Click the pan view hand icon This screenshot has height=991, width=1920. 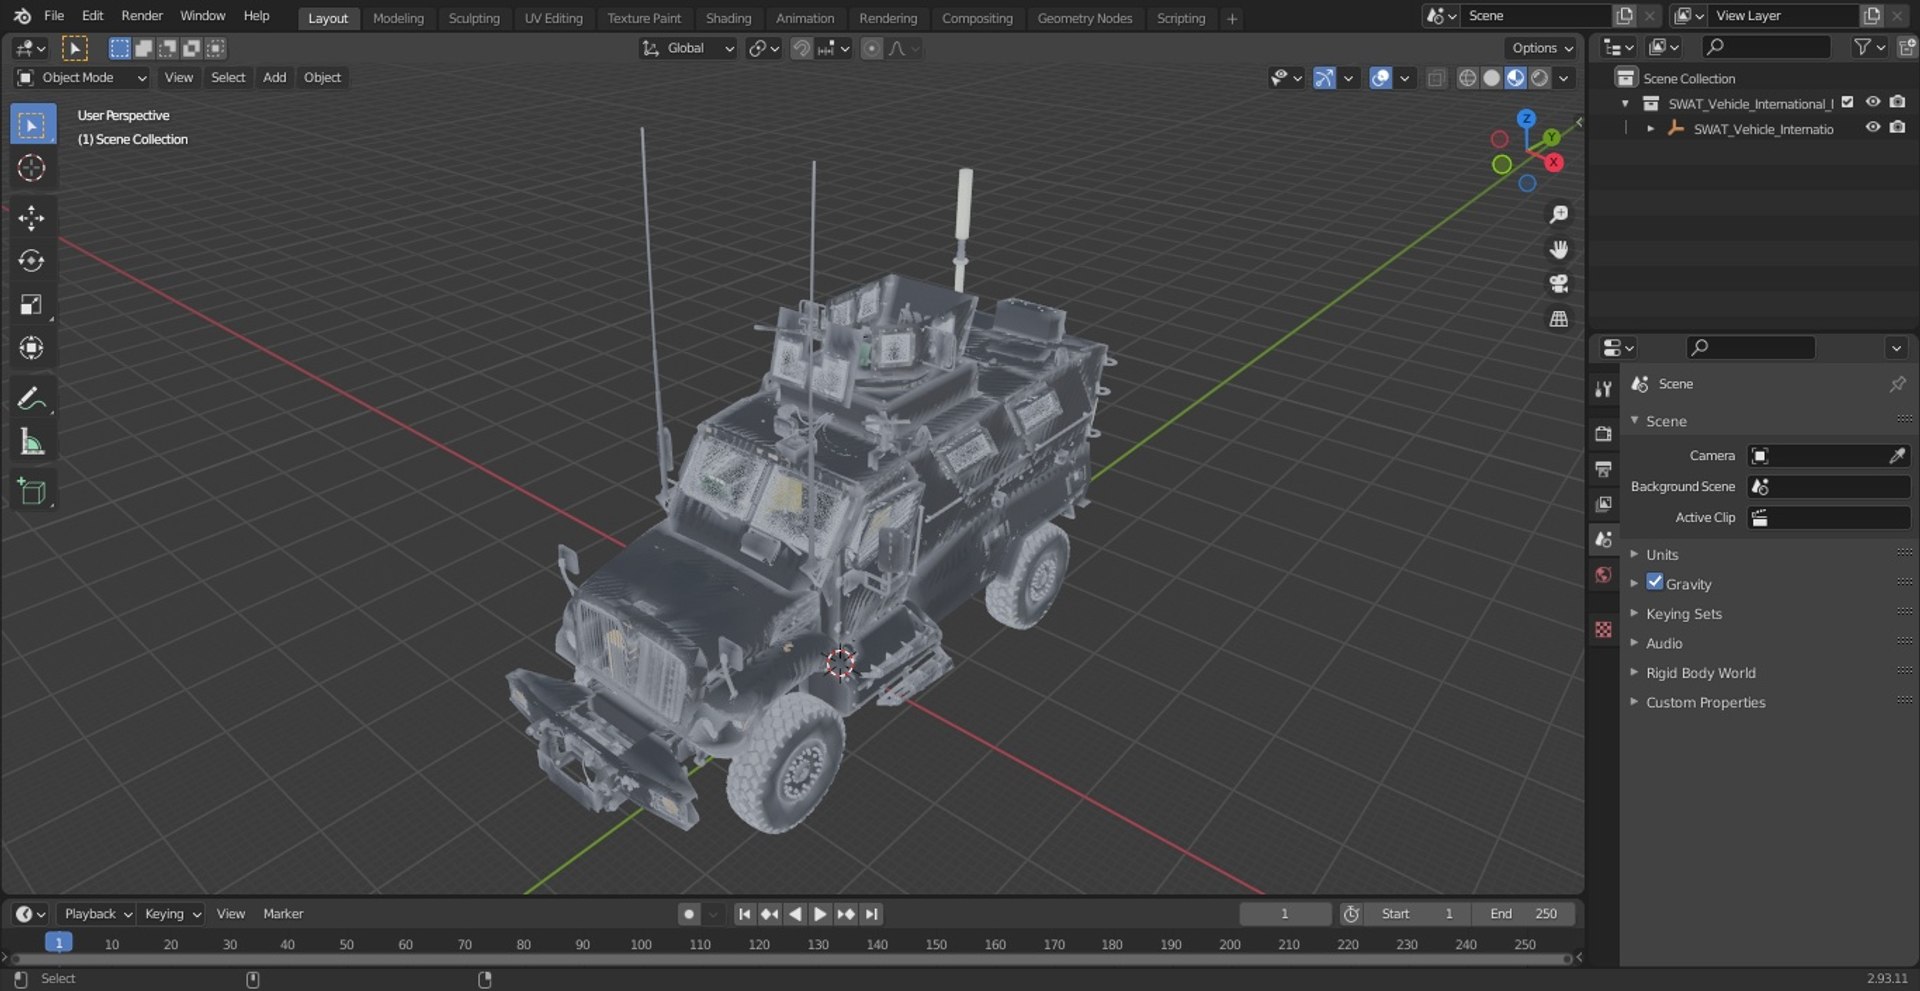[1558, 249]
